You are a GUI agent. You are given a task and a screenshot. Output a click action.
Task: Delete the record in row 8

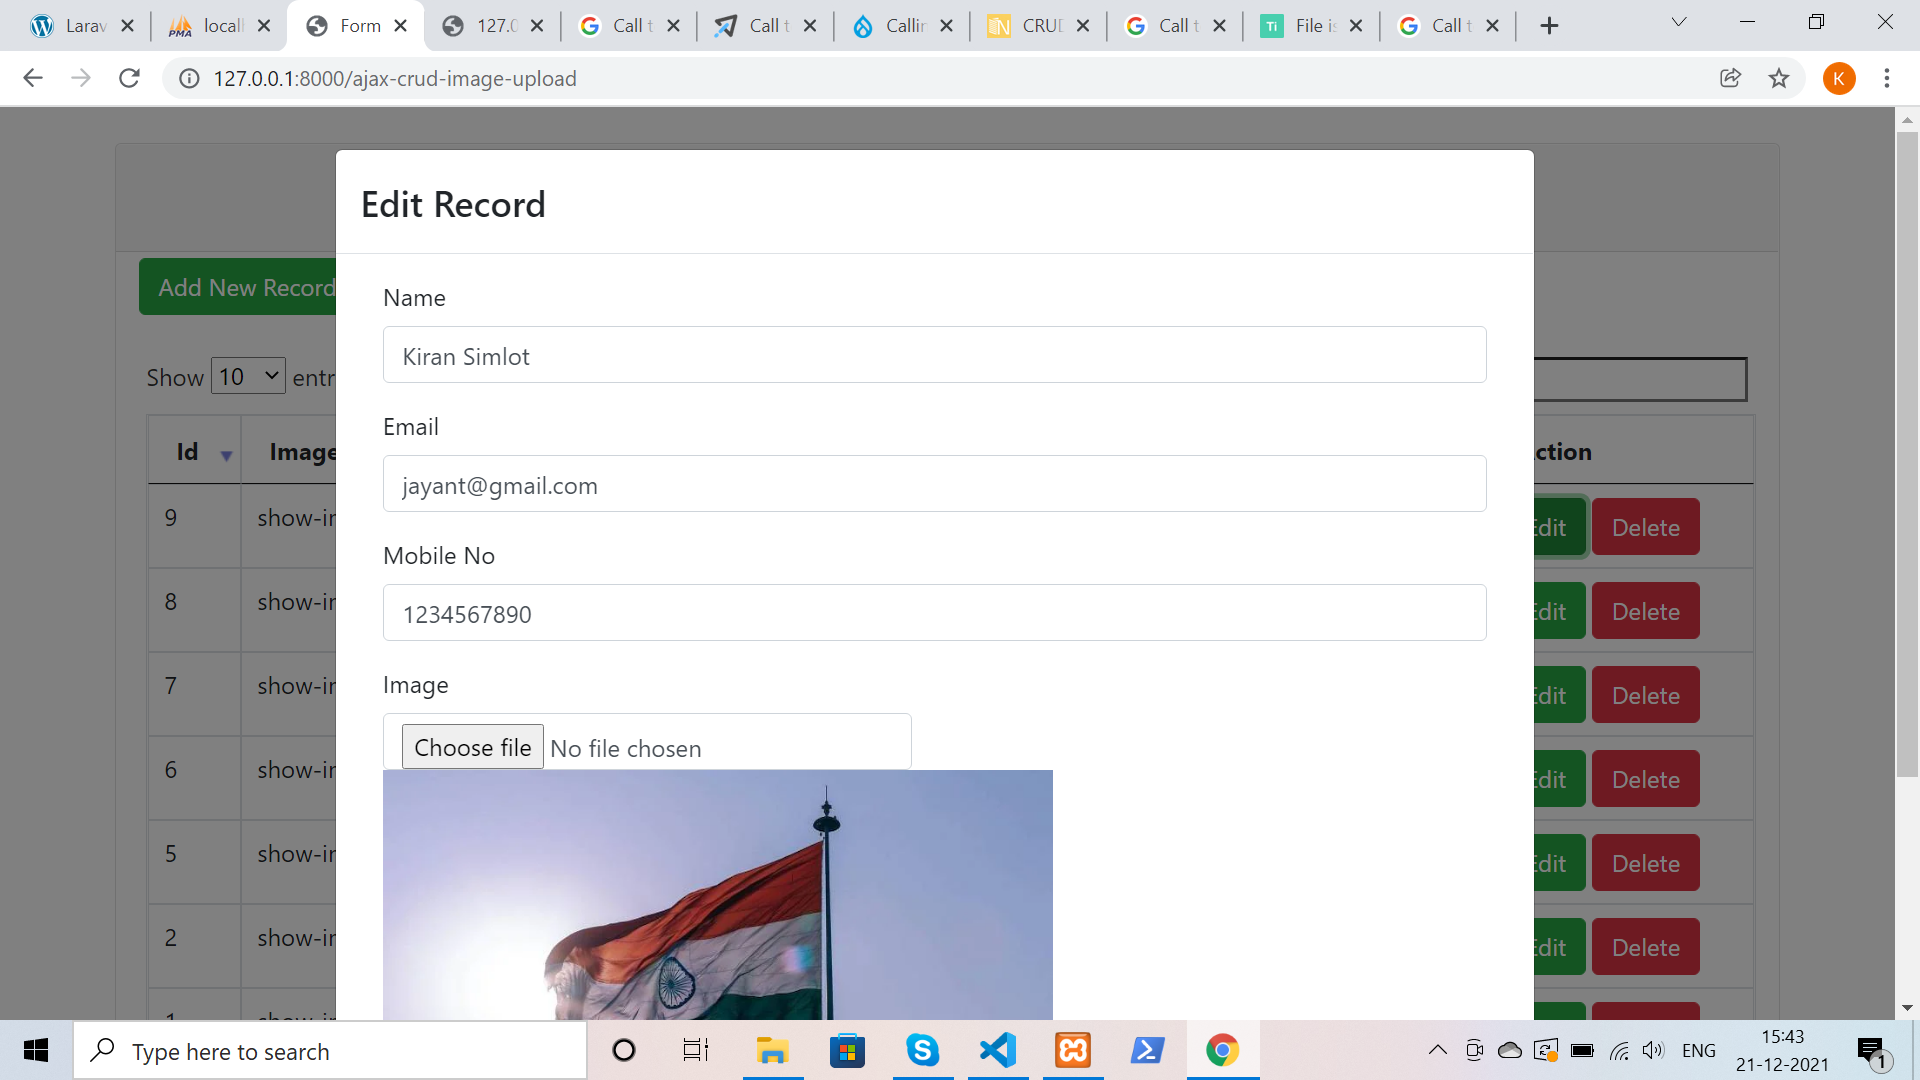[1645, 611]
